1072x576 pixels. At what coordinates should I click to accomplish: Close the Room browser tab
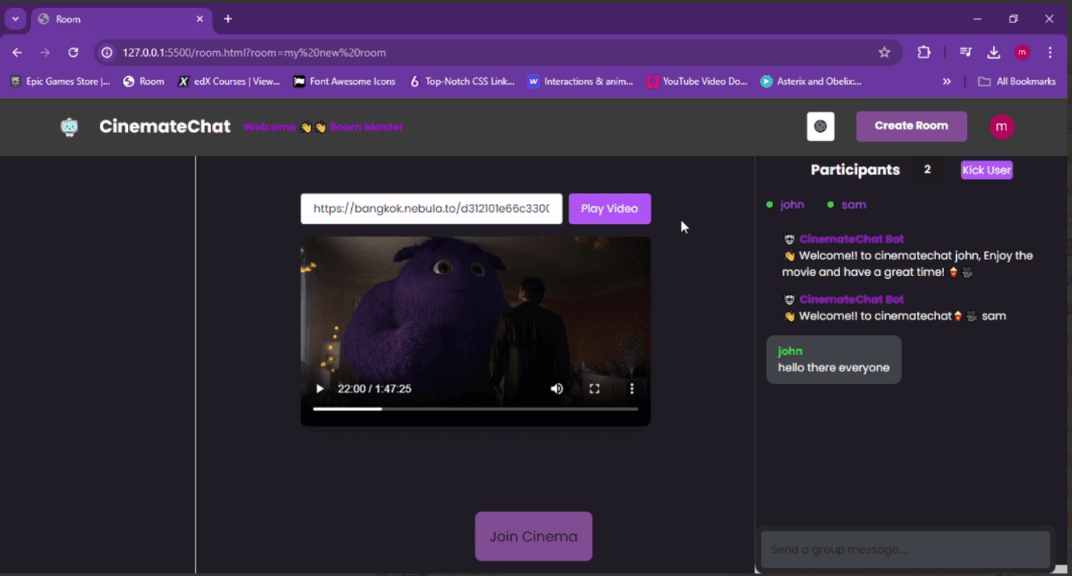pos(200,19)
